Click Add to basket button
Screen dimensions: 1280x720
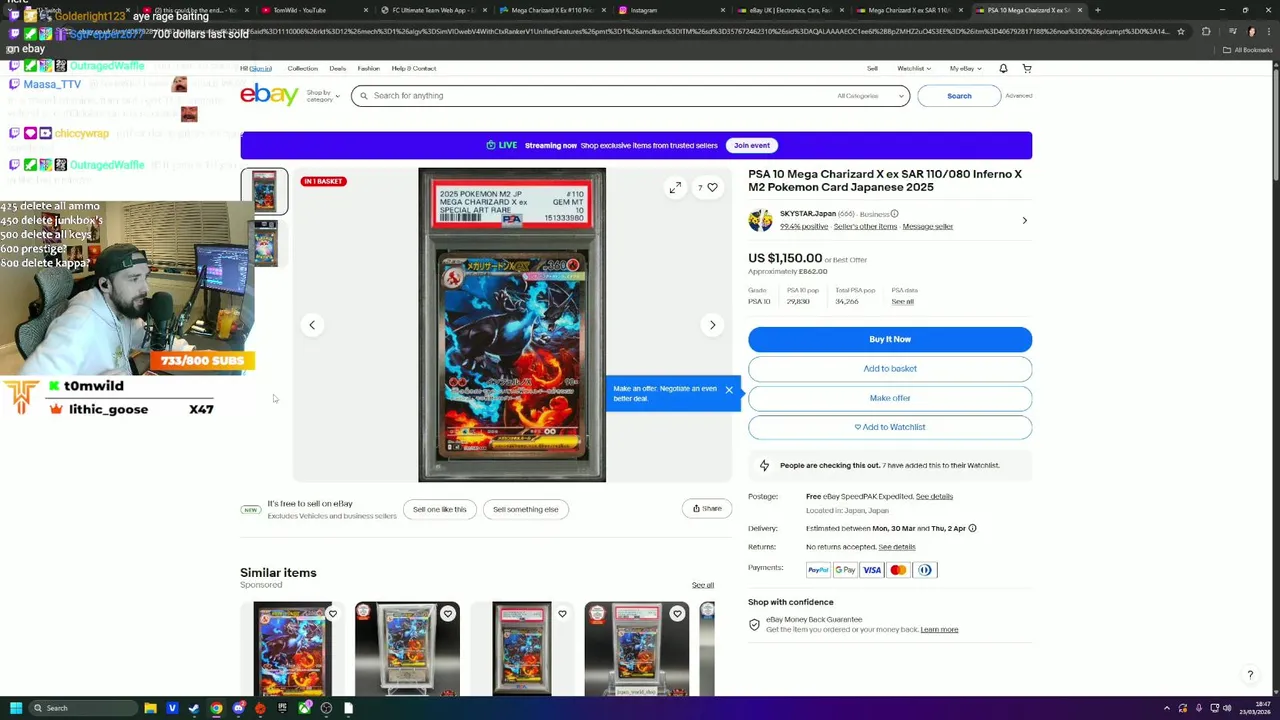[x=890, y=369]
